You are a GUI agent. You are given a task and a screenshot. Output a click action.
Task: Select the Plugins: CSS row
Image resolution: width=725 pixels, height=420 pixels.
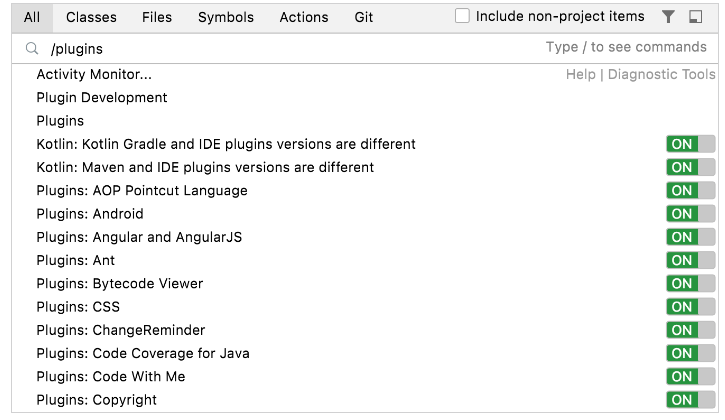click(365, 307)
